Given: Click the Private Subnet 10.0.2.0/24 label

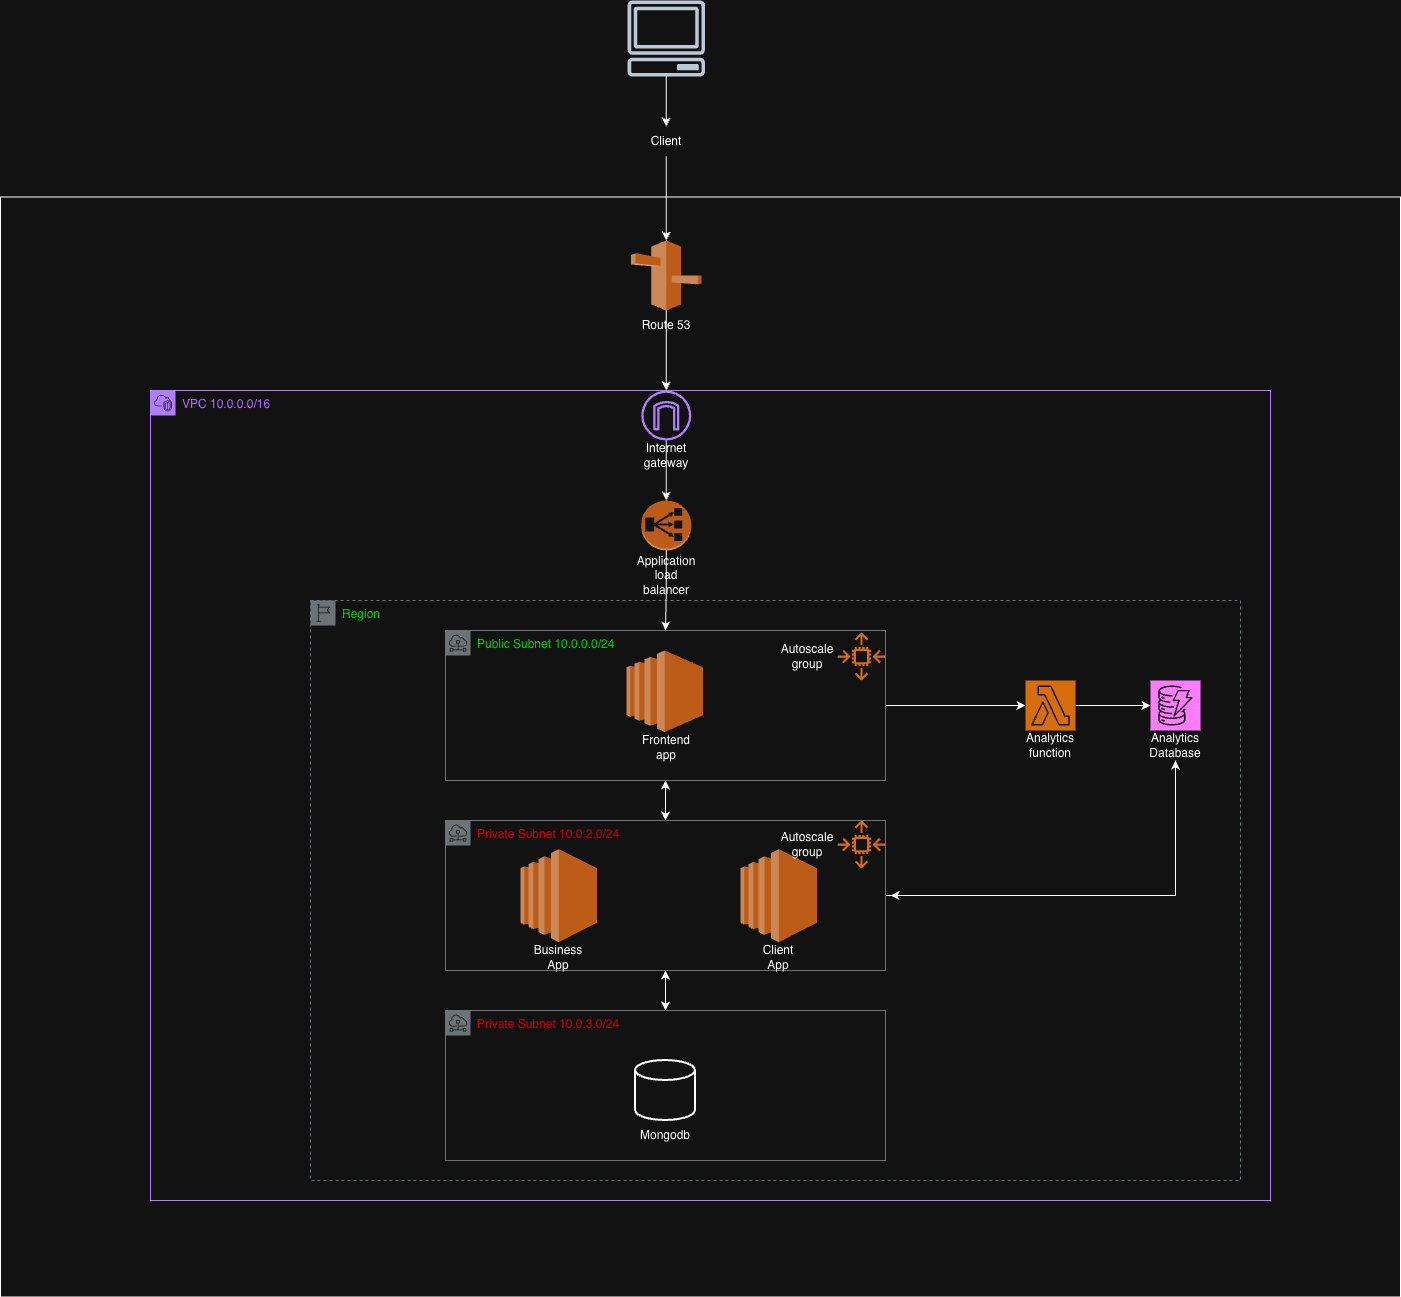Looking at the screenshot, I should [x=547, y=834].
